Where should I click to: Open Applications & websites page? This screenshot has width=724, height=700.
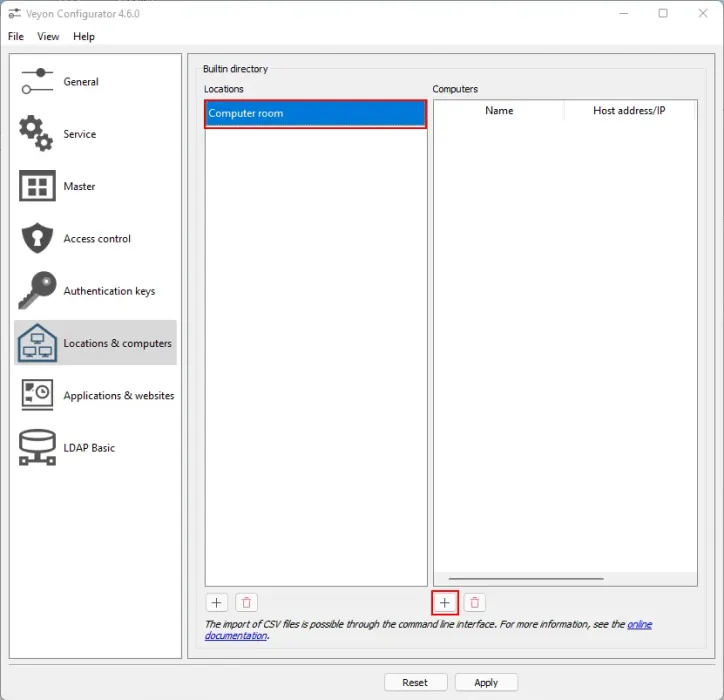118,395
